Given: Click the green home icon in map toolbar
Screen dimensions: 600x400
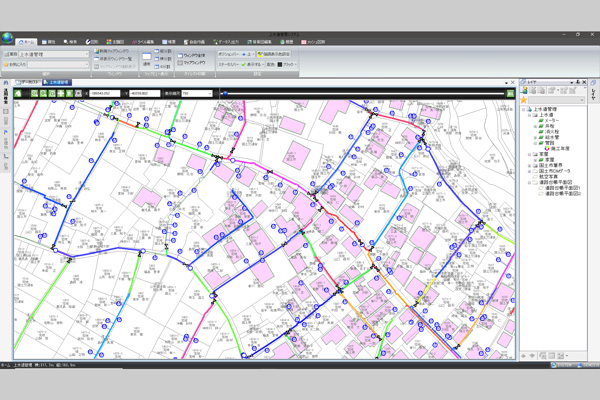Looking at the screenshot, I should pyautogui.click(x=18, y=93).
